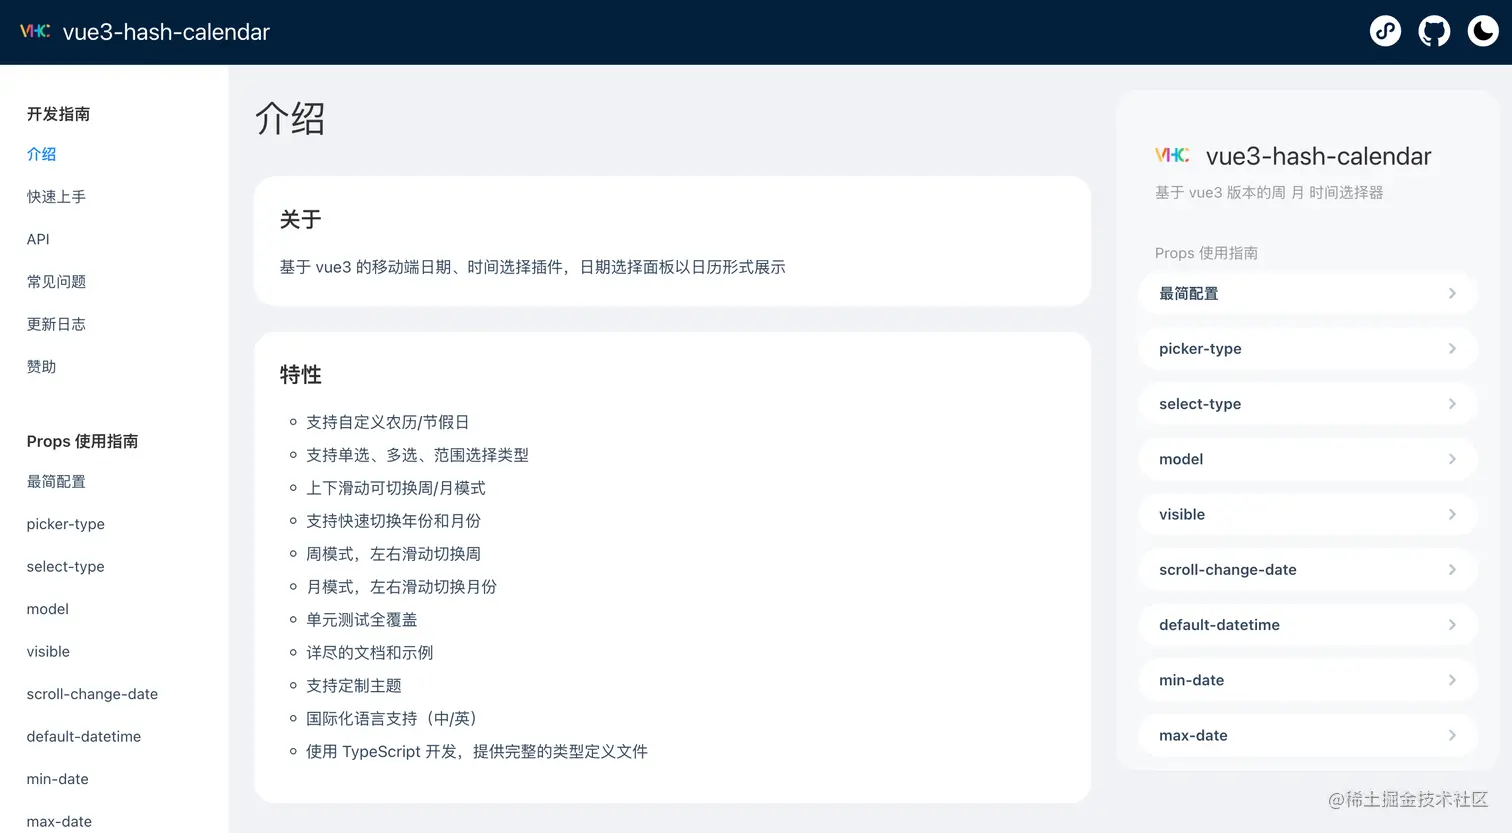Click the 介绍 page title
This screenshot has width=1512, height=833.
(290, 118)
